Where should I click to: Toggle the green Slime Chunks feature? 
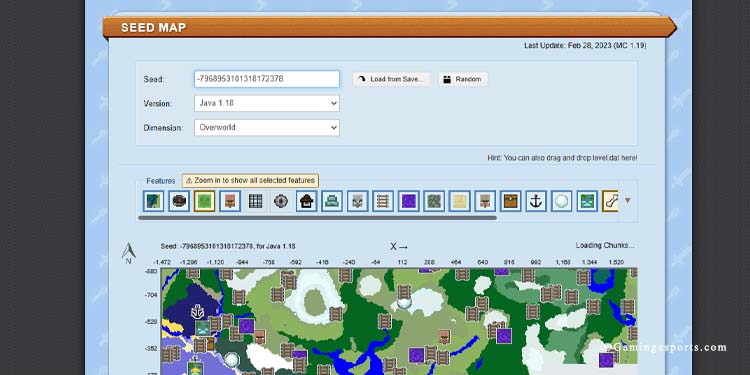click(x=204, y=201)
